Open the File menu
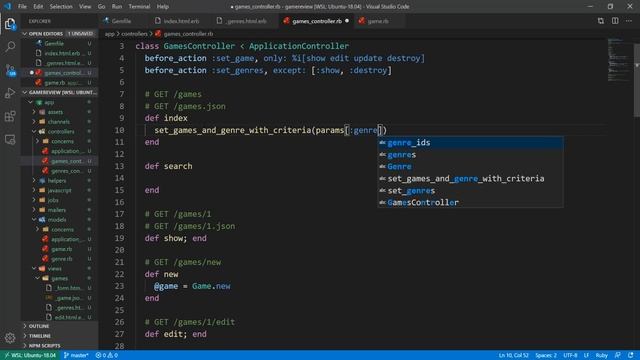 pyautogui.click(x=22, y=7)
